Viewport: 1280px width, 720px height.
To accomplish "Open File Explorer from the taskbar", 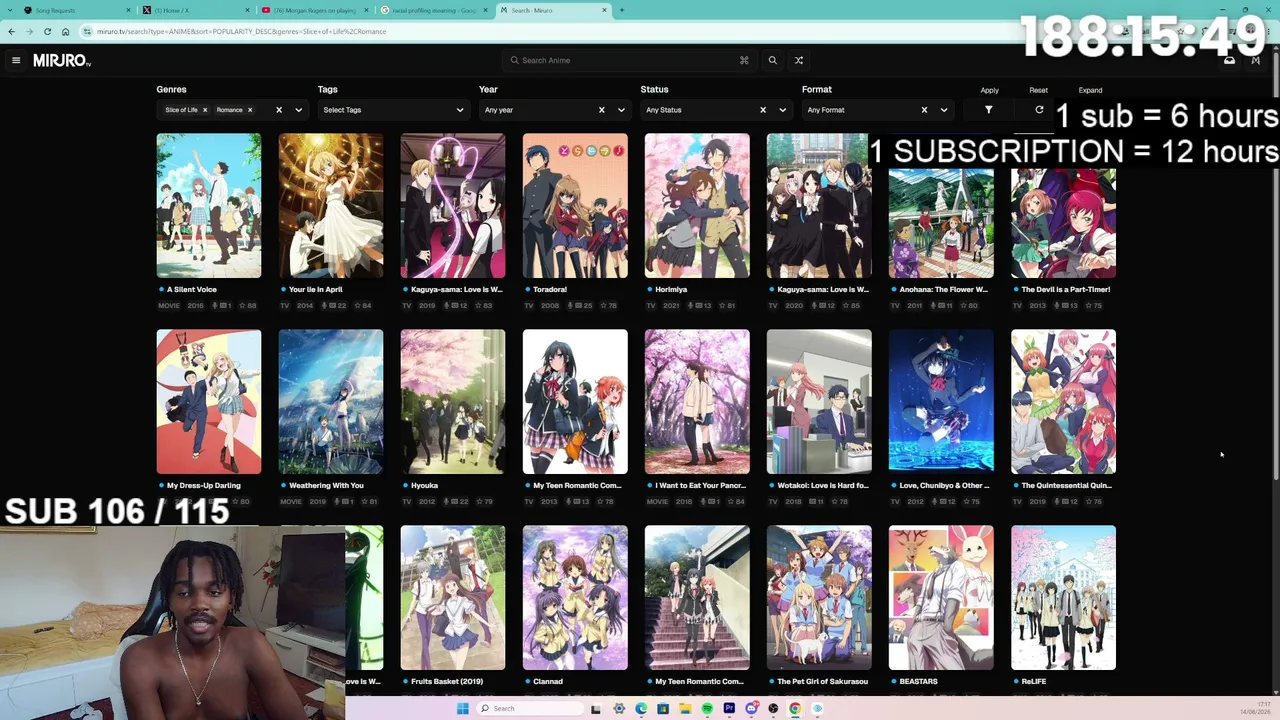I will pos(685,709).
